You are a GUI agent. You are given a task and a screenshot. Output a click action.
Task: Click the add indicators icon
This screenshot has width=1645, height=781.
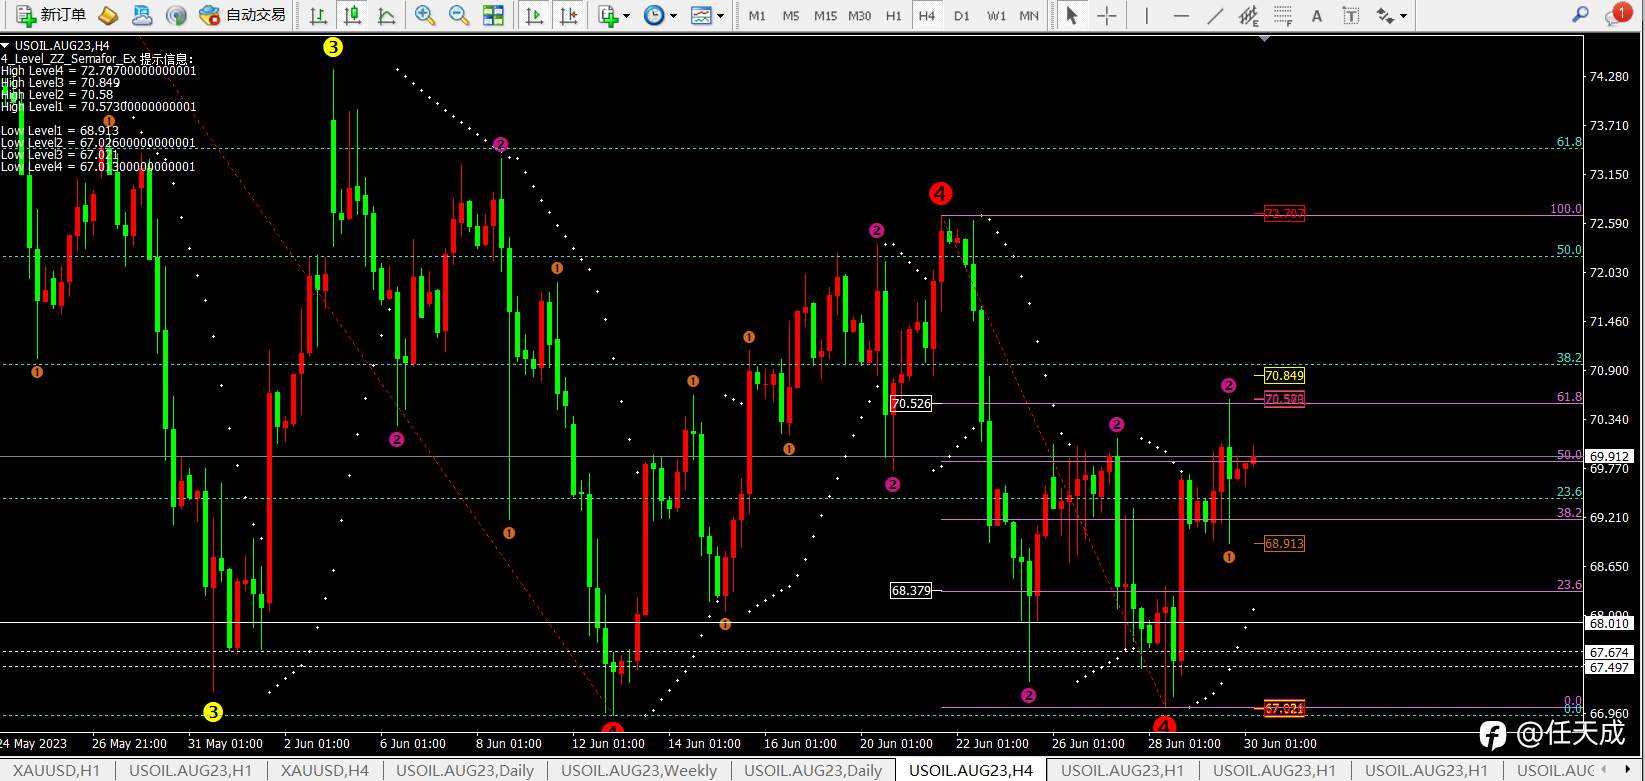tap(607, 15)
